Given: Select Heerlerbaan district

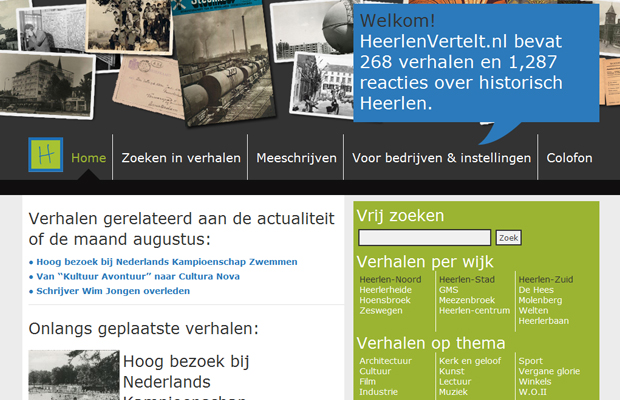Looking at the screenshot, I should click(543, 321).
